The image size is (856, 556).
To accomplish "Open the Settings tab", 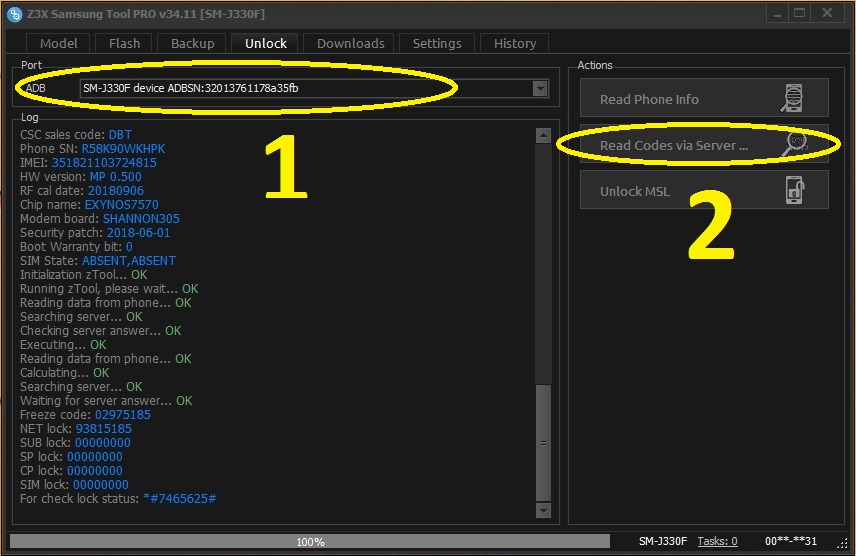I will 437,43.
